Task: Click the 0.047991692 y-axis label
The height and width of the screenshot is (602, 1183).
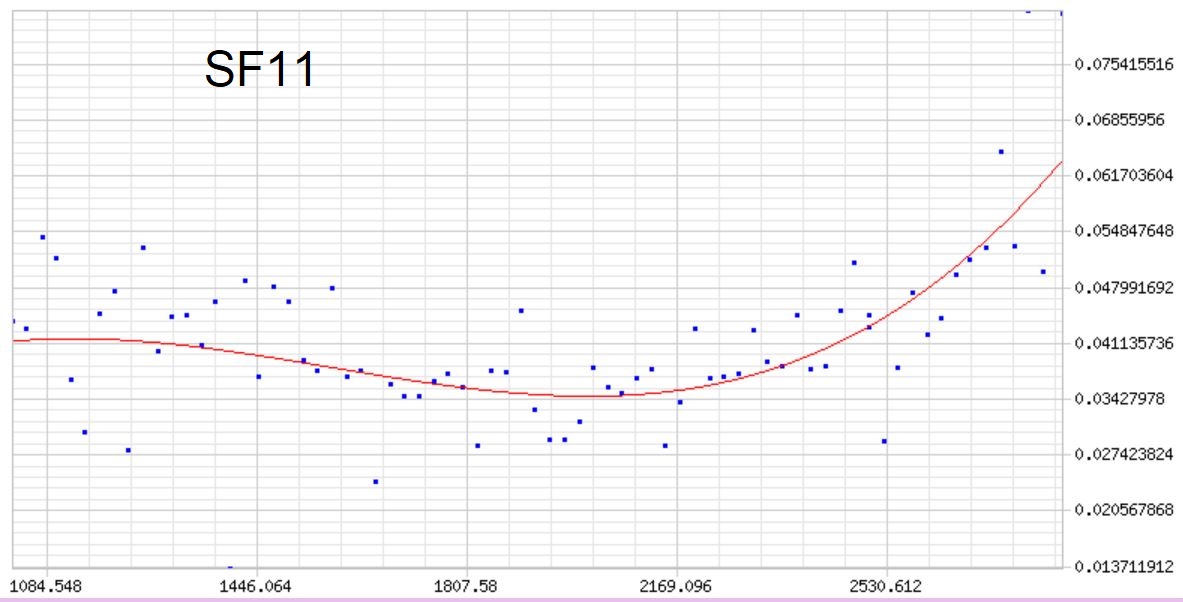Action: (x=1123, y=288)
